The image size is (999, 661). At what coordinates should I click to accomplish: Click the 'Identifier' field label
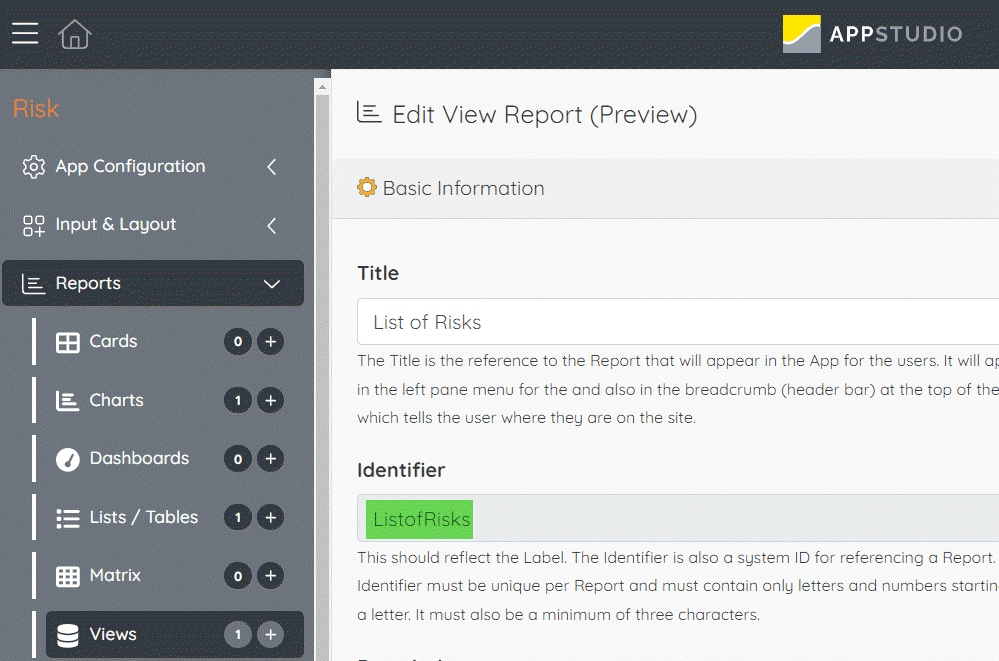[x=401, y=470]
